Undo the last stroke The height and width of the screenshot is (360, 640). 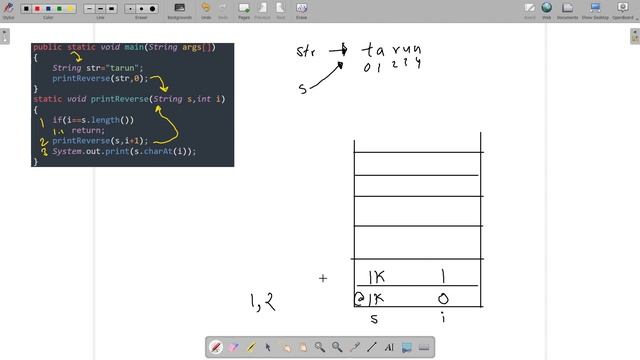[206, 10]
